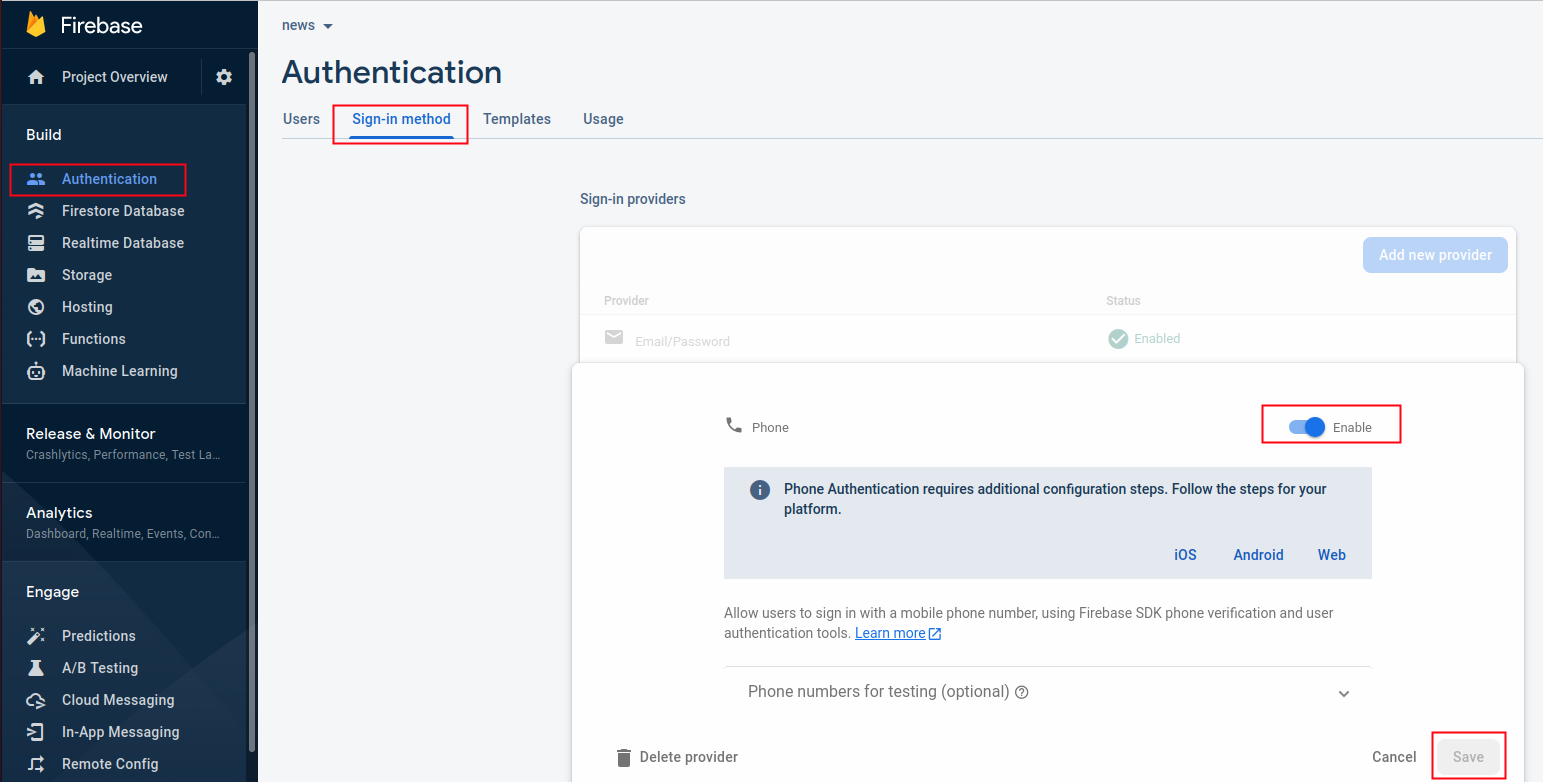Image resolution: width=1543 pixels, height=782 pixels.
Task: Expand Phone numbers for testing section
Action: tap(1344, 693)
